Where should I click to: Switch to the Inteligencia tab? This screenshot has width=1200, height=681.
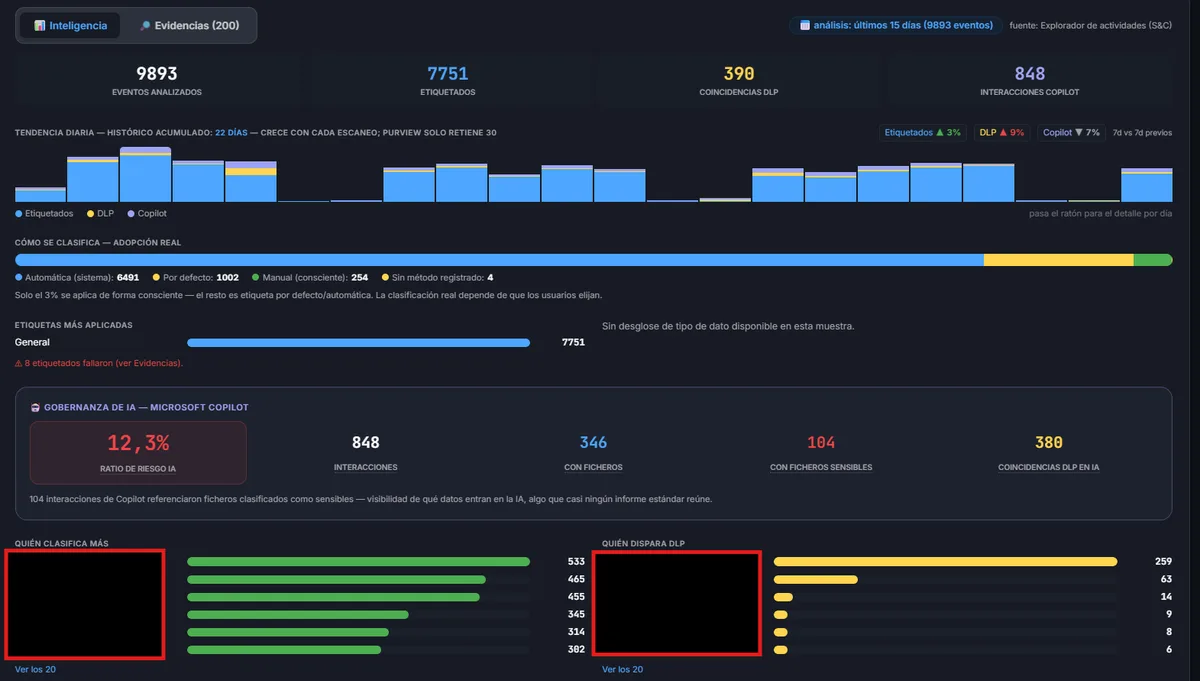pos(70,26)
